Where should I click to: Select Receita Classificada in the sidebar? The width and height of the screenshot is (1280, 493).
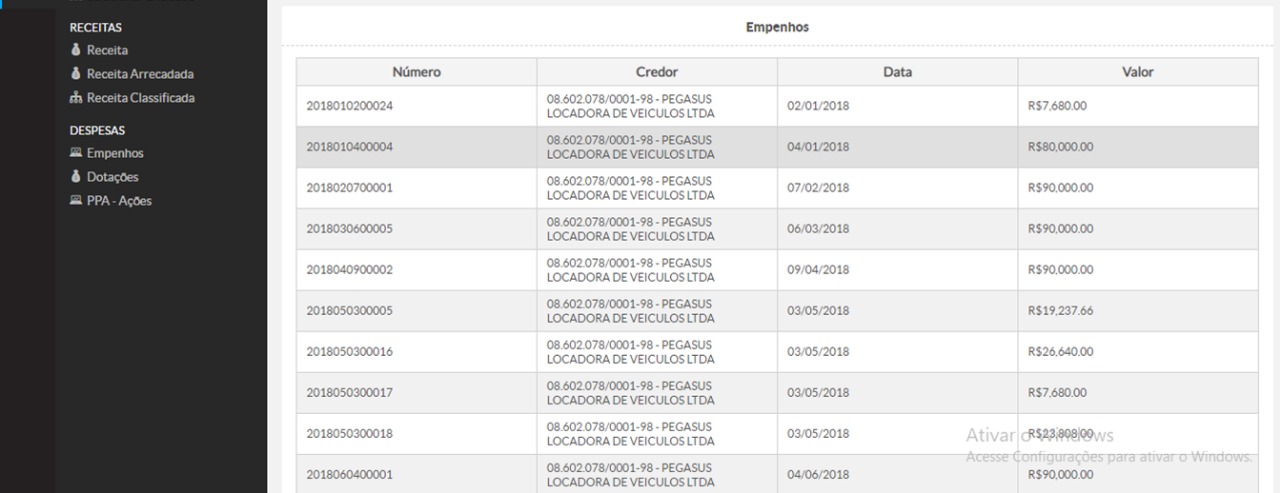tap(140, 98)
